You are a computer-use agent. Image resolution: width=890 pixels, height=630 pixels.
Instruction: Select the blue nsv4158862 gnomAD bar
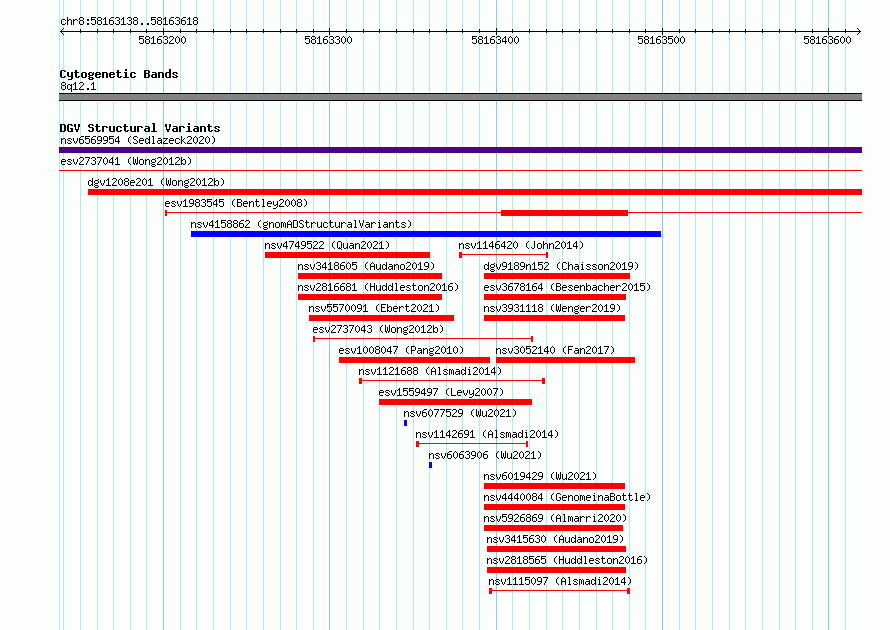[x=426, y=234]
